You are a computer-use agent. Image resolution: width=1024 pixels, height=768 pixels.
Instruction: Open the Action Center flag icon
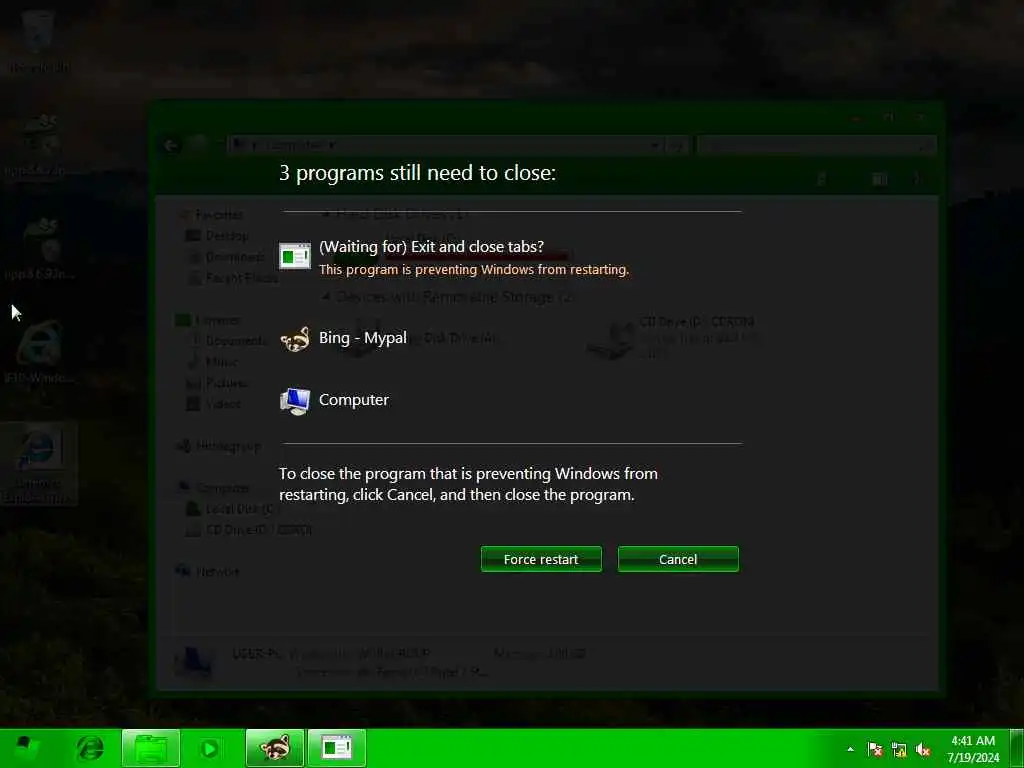[x=875, y=750]
